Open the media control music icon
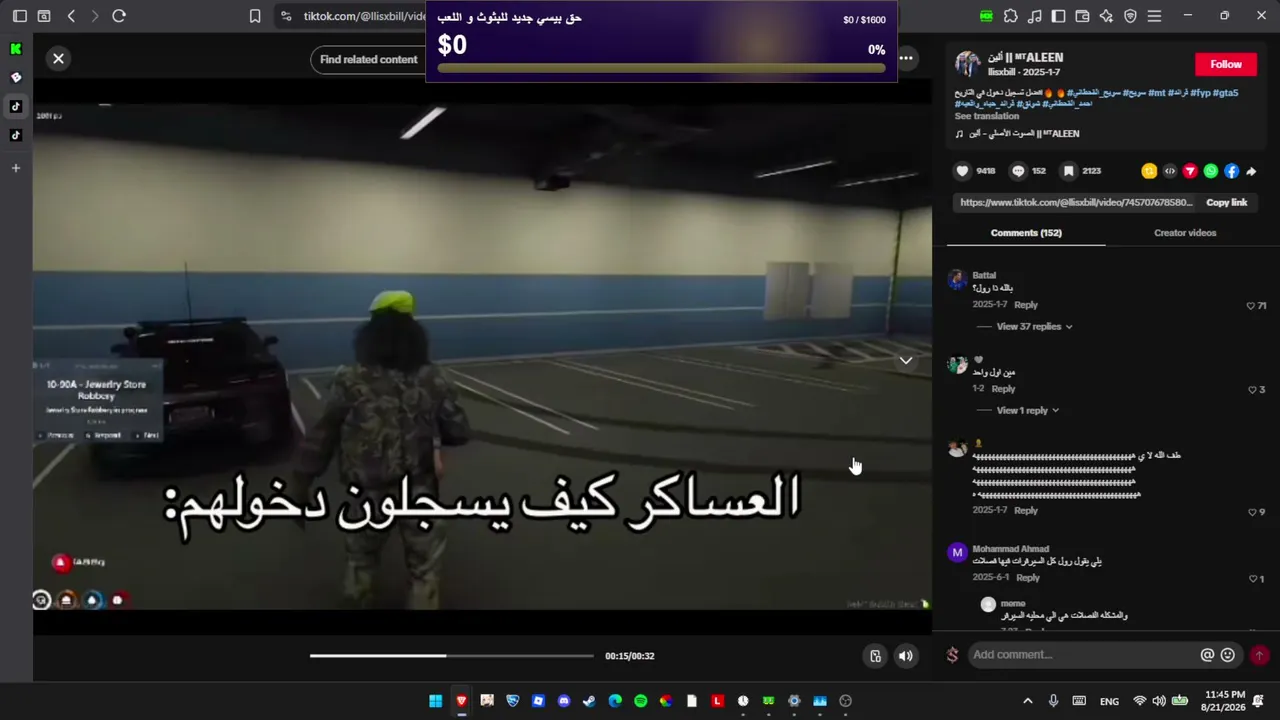Viewport: 1280px width, 720px height. [1034, 16]
